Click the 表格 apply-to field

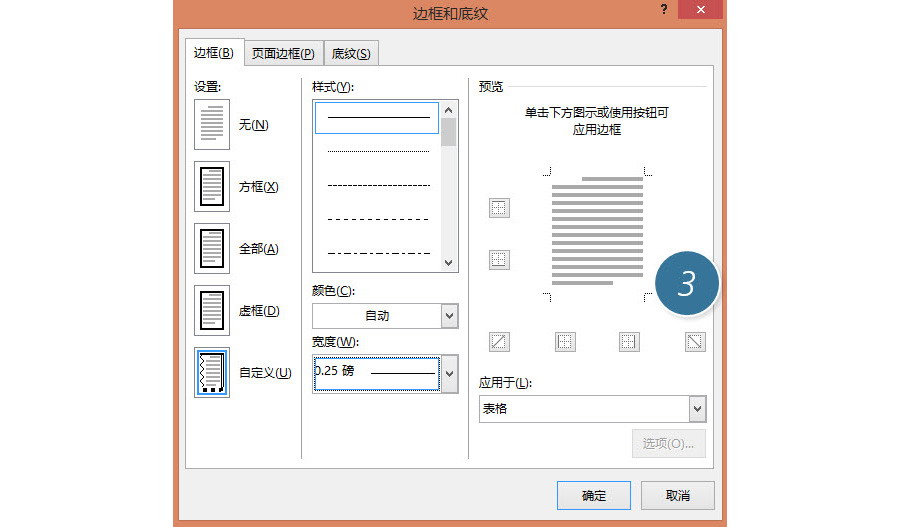(x=584, y=409)
